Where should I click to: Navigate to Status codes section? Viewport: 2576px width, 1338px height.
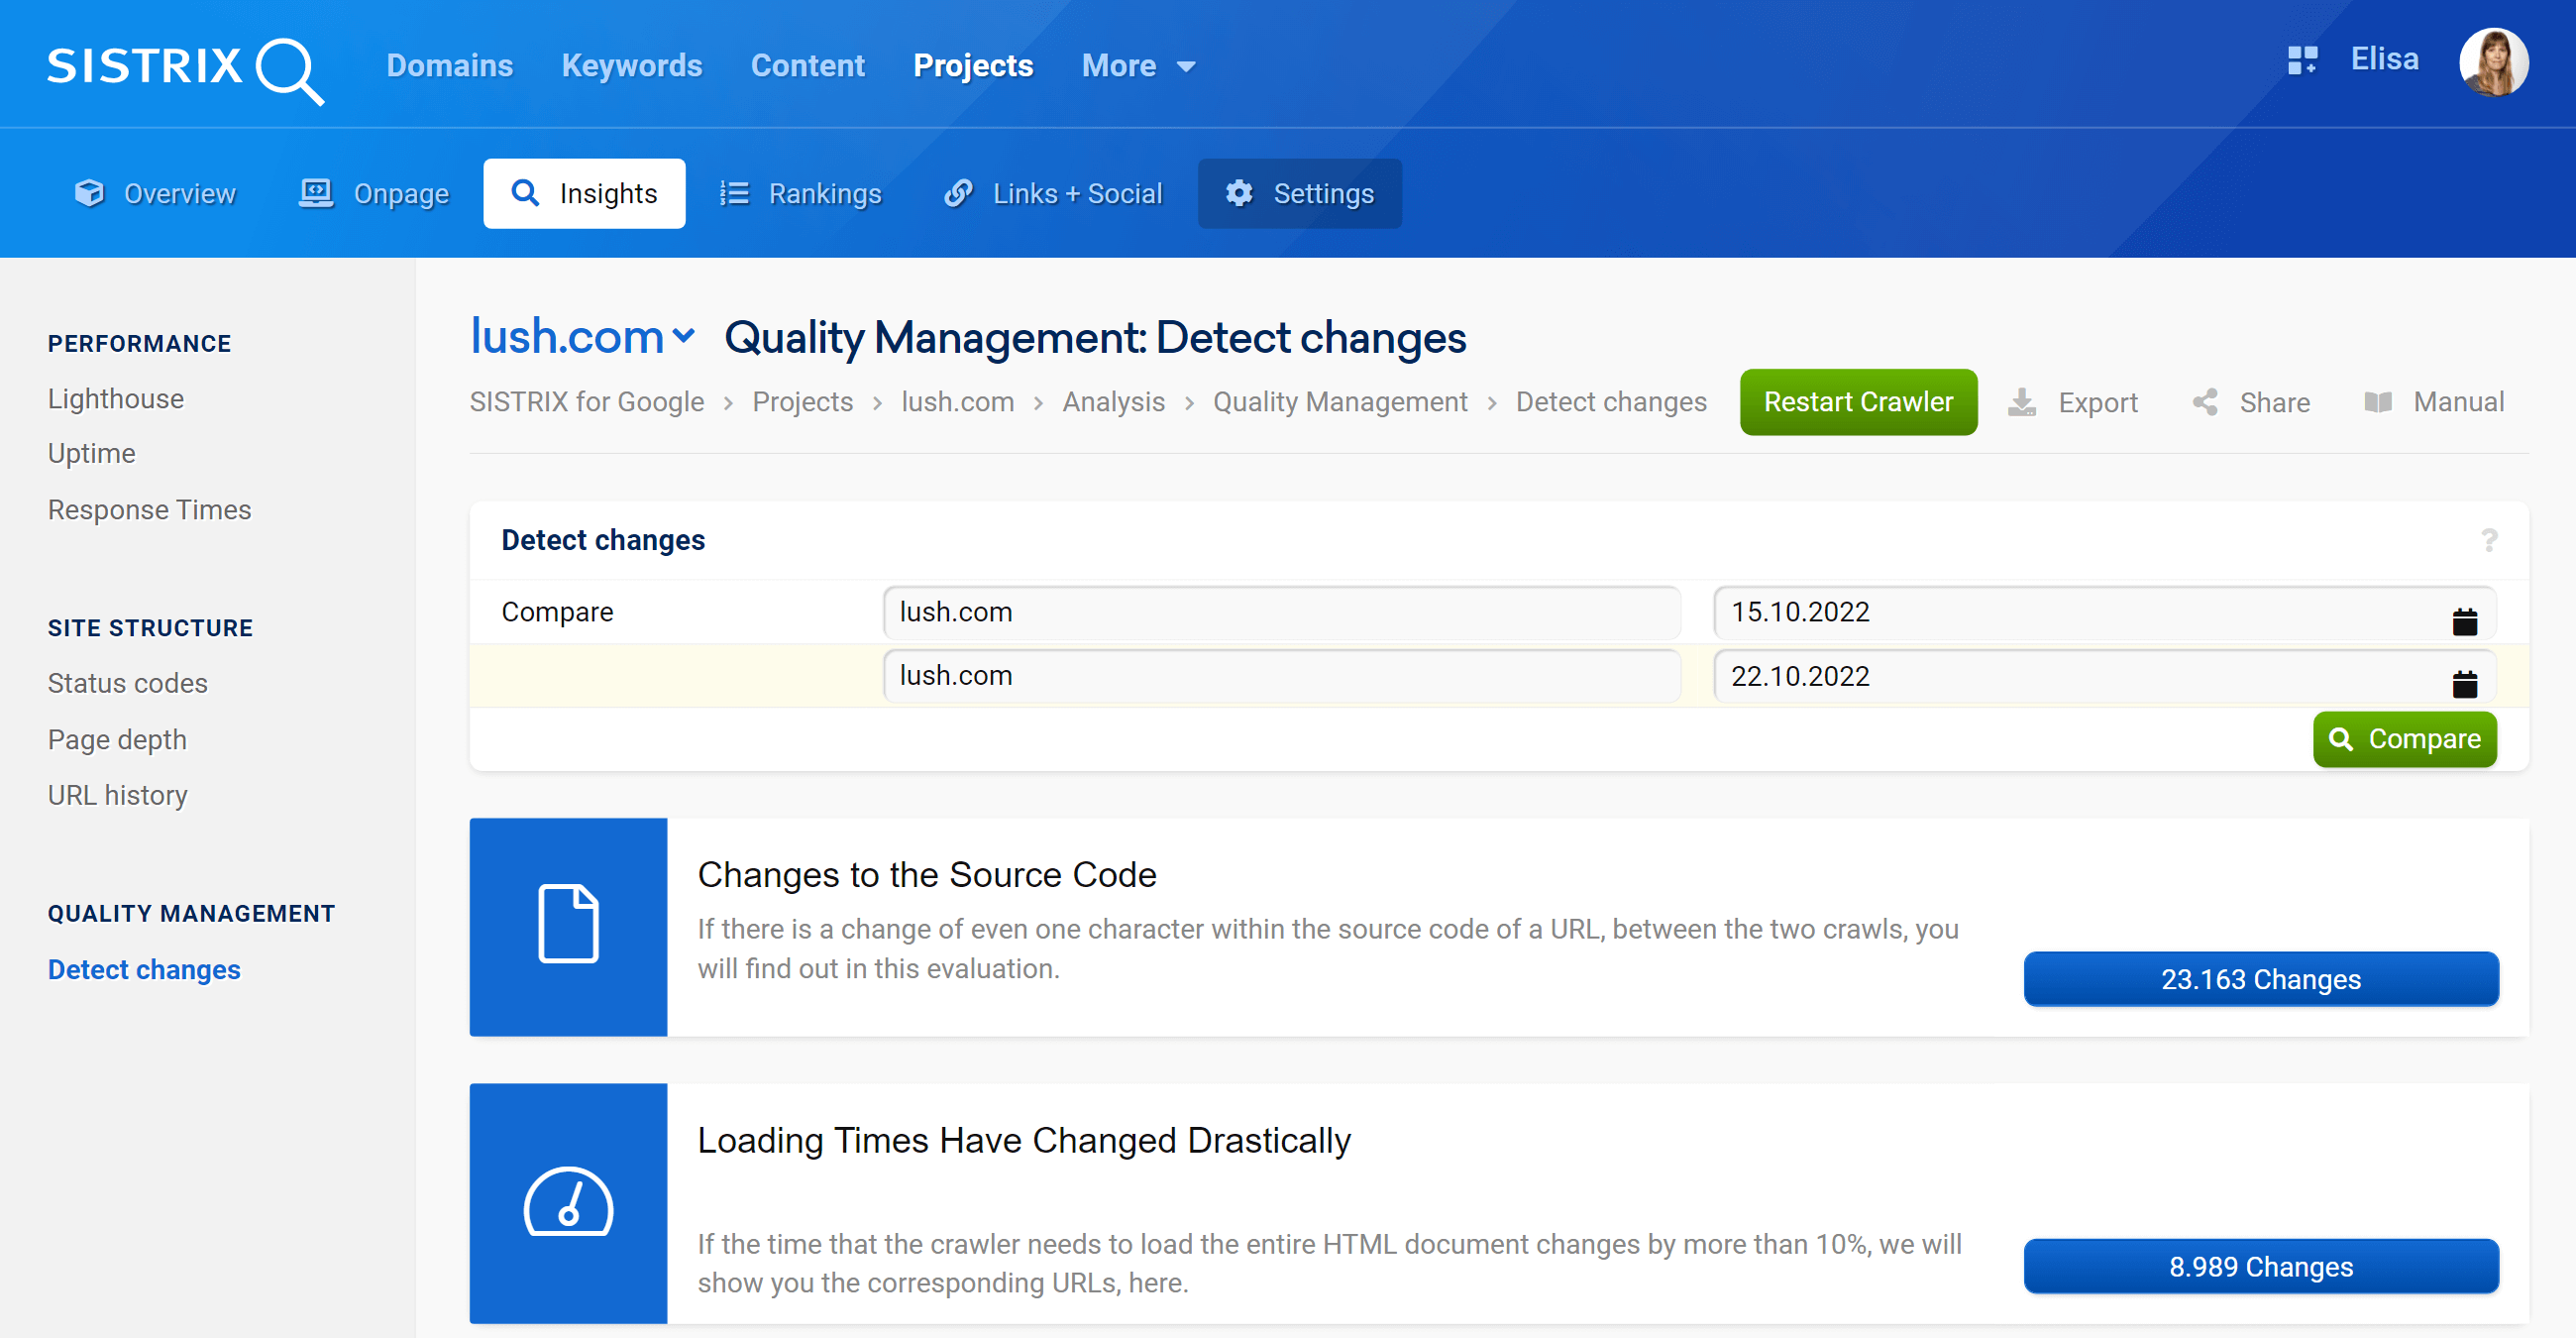click(x=128, y=682)
